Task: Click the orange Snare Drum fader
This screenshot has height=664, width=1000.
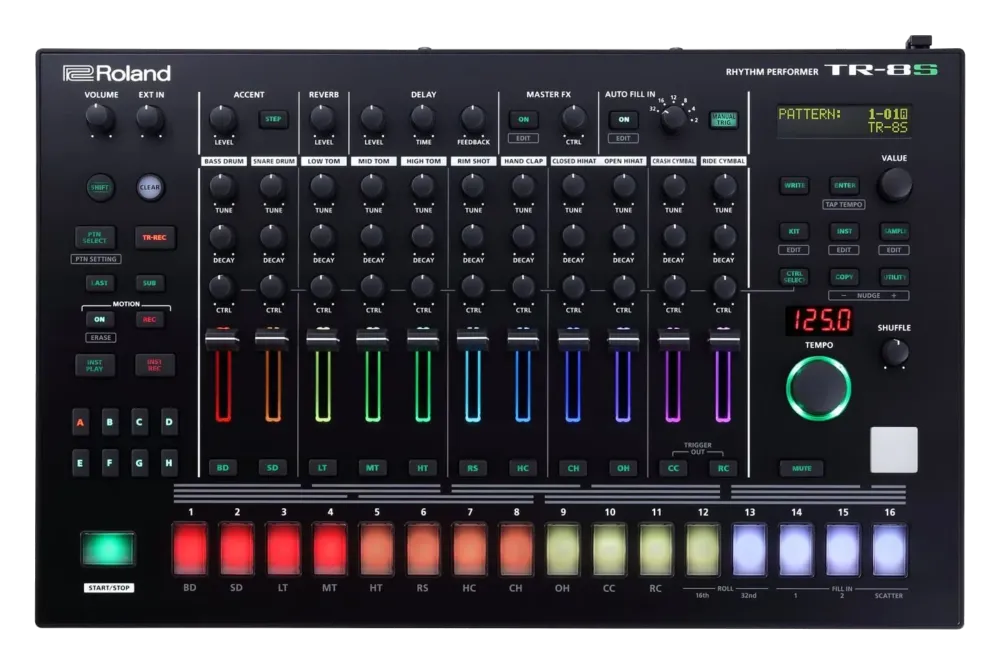Action: [x=272, y=339]
